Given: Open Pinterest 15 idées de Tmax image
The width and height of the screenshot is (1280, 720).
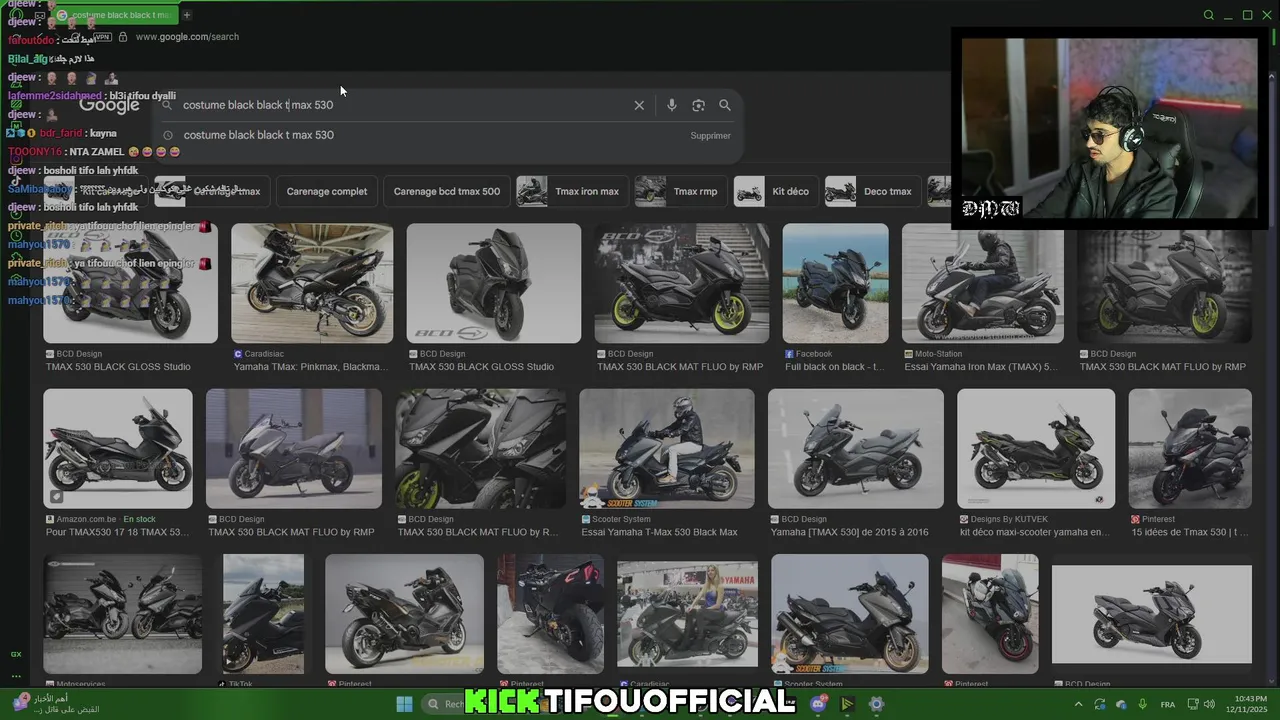Looking at the screenshot, I should tap(1190, 449).
